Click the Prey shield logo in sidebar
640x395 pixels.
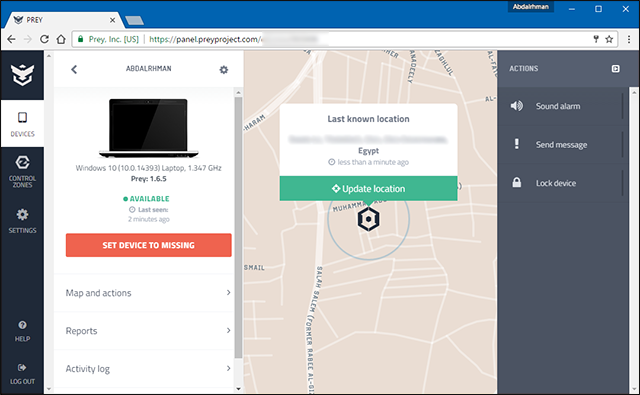tap(22, 75)
